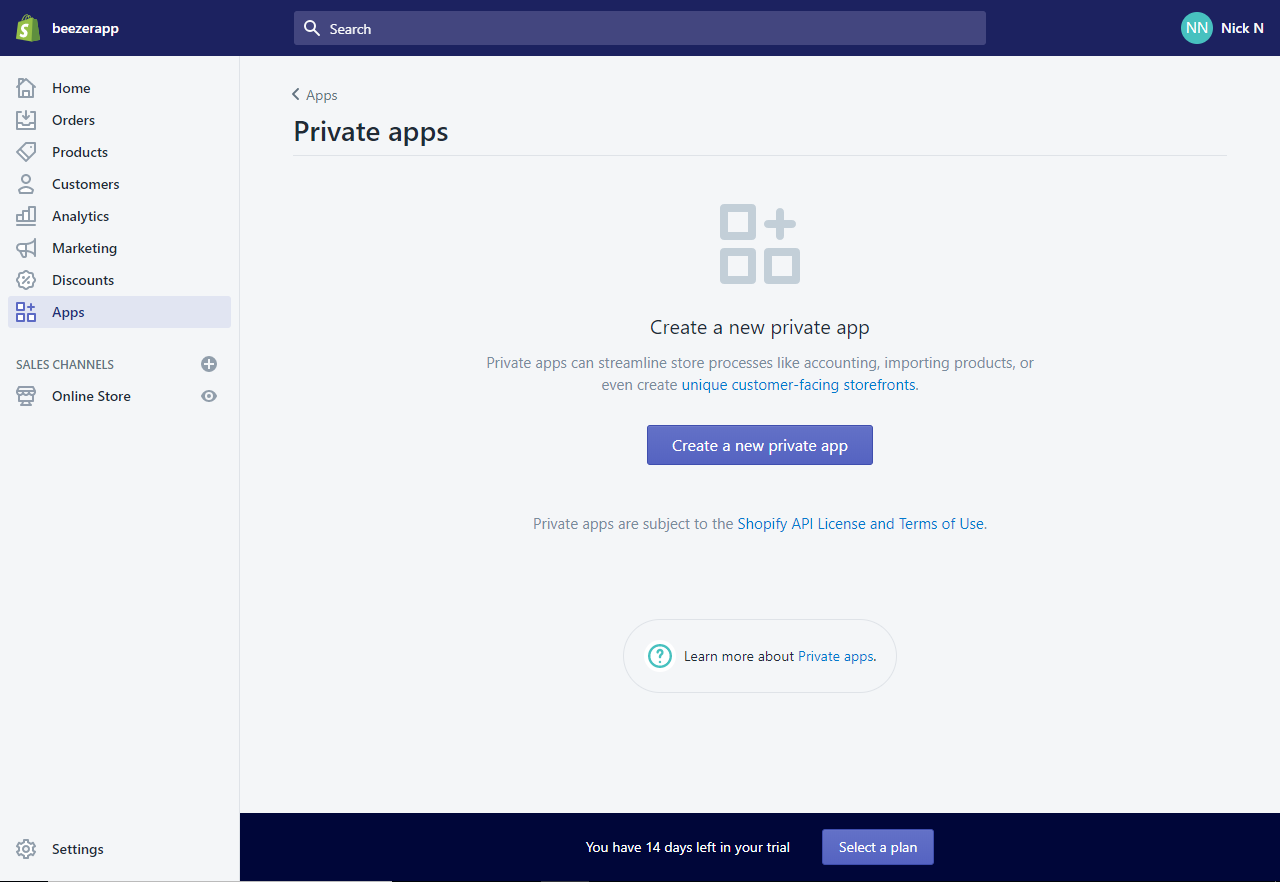
Task: Click Create a new private app button
Action: (760, 445)
